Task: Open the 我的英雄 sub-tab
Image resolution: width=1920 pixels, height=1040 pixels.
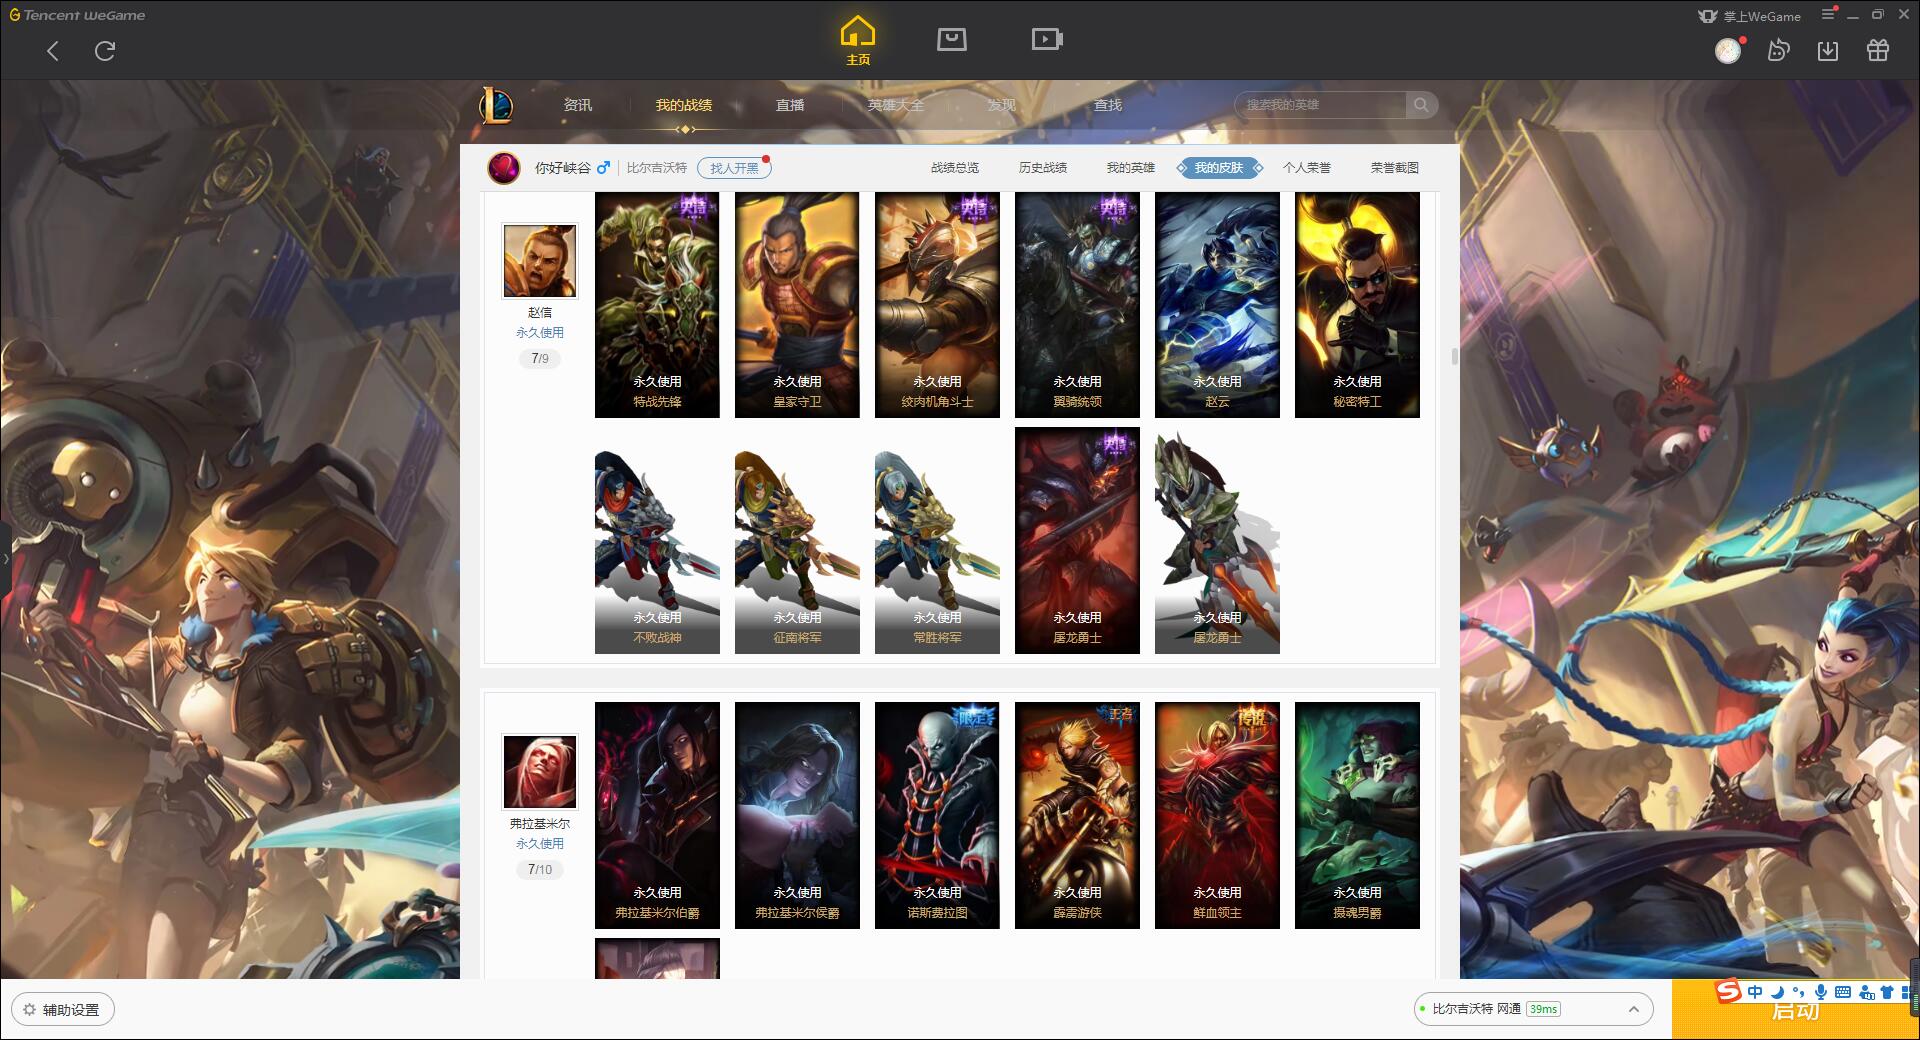Action: click(x=1131, y=168)
